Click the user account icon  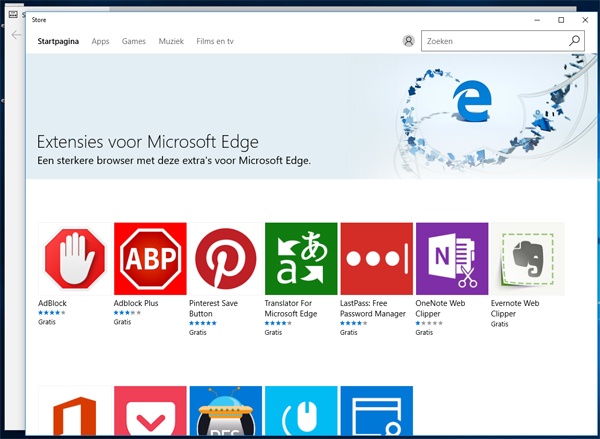(409, 41)
